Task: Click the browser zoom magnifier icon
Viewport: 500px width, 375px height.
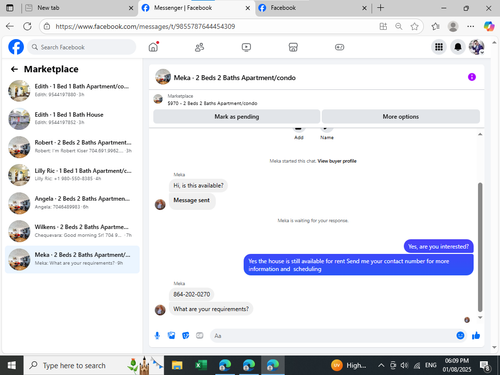Action: 399,26
